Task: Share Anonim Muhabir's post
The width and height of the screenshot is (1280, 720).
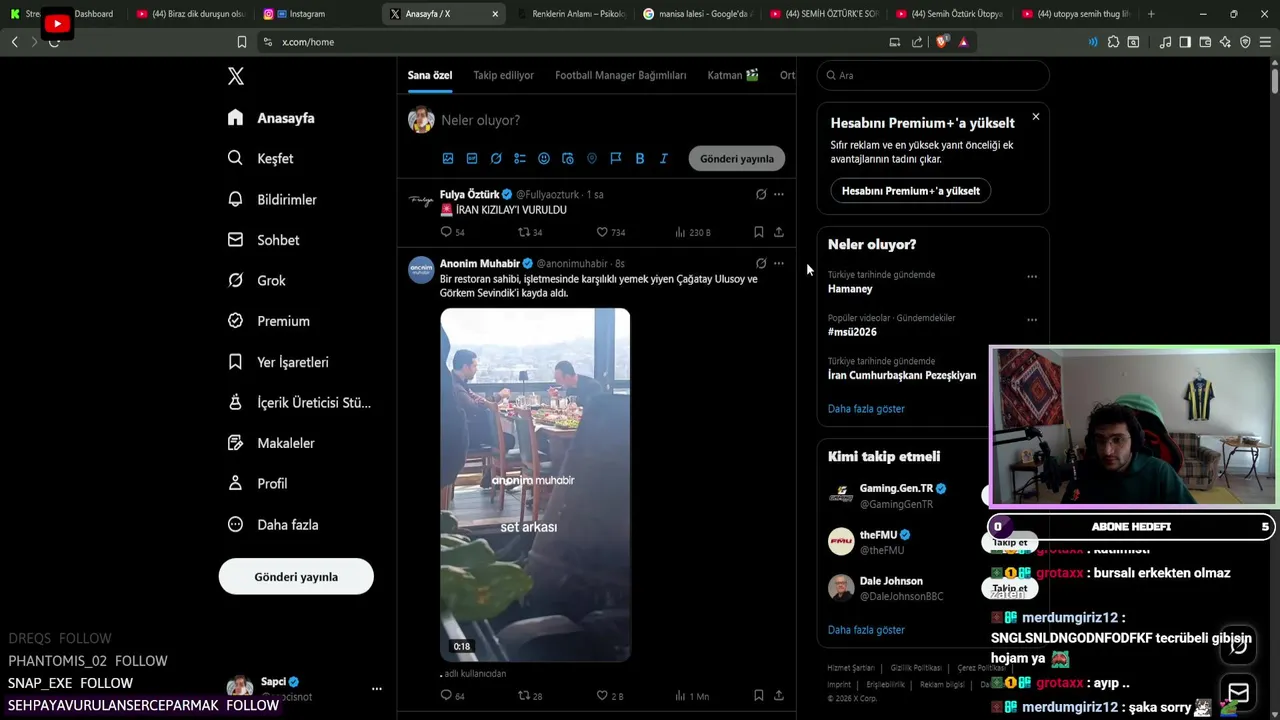Action: coord(779,695)
